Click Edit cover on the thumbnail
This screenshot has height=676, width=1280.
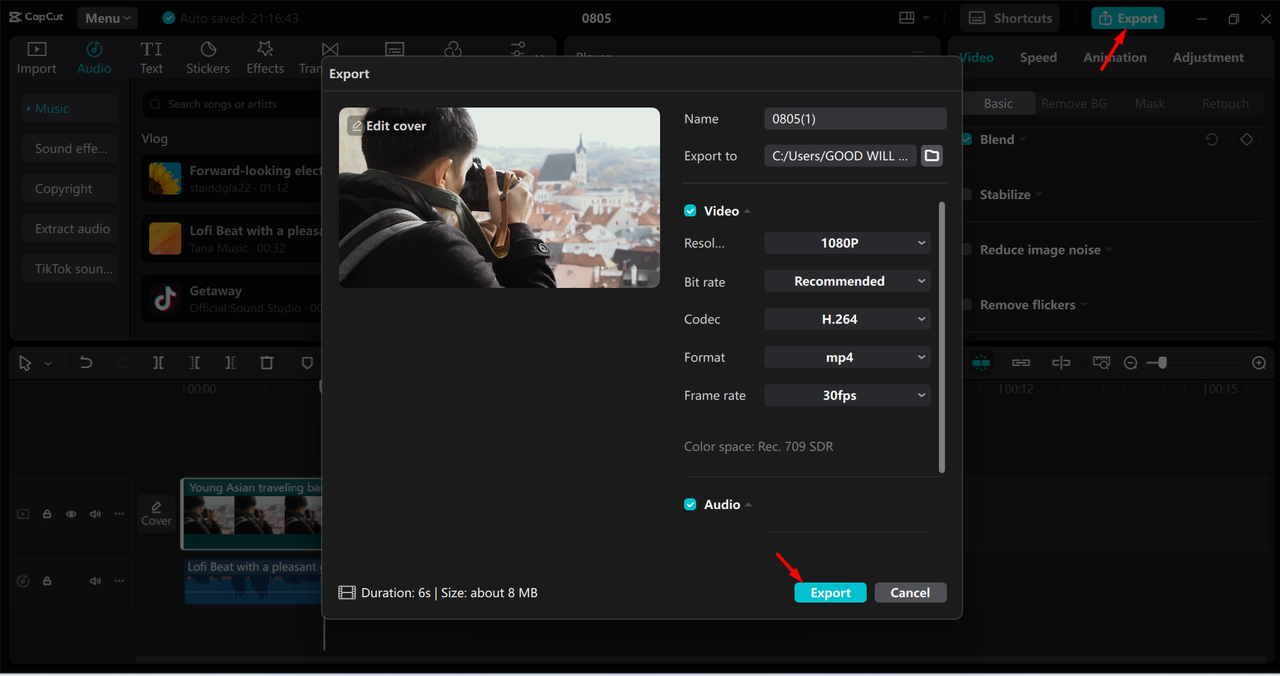tap(388, 126)
